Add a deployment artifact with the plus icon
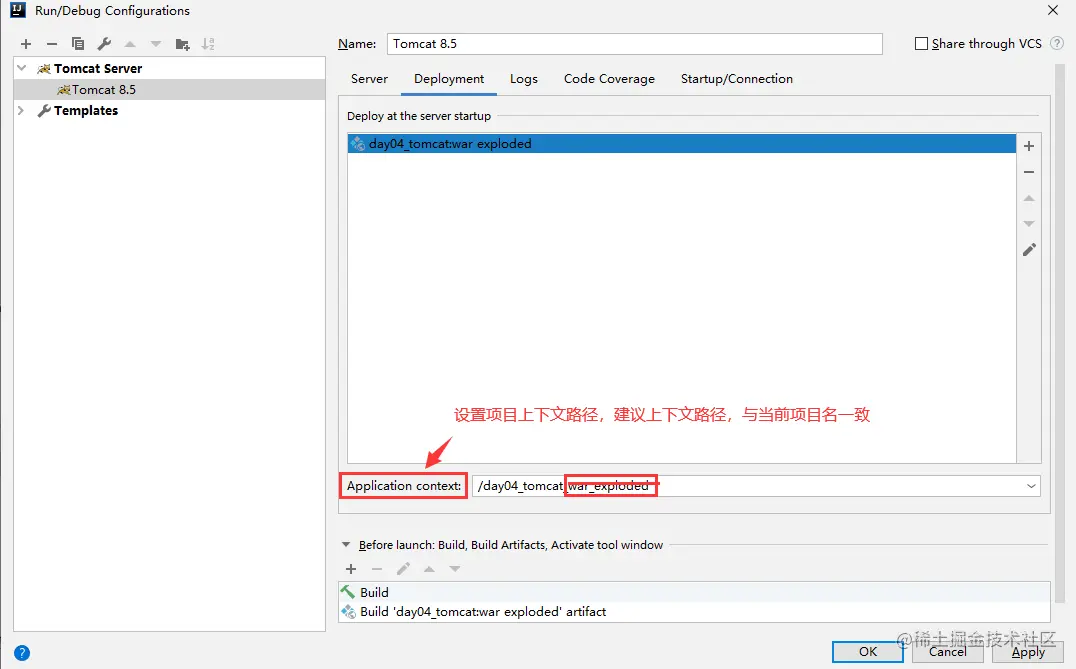Screen dimensions: 1076x669 (1029, 145)
